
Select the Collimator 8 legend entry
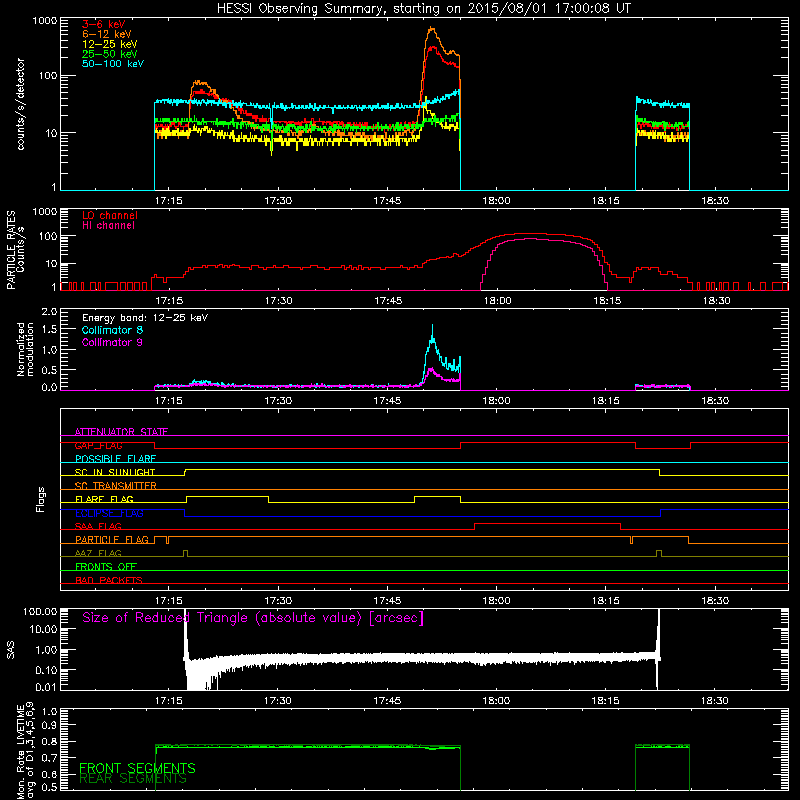pos(112,330)
